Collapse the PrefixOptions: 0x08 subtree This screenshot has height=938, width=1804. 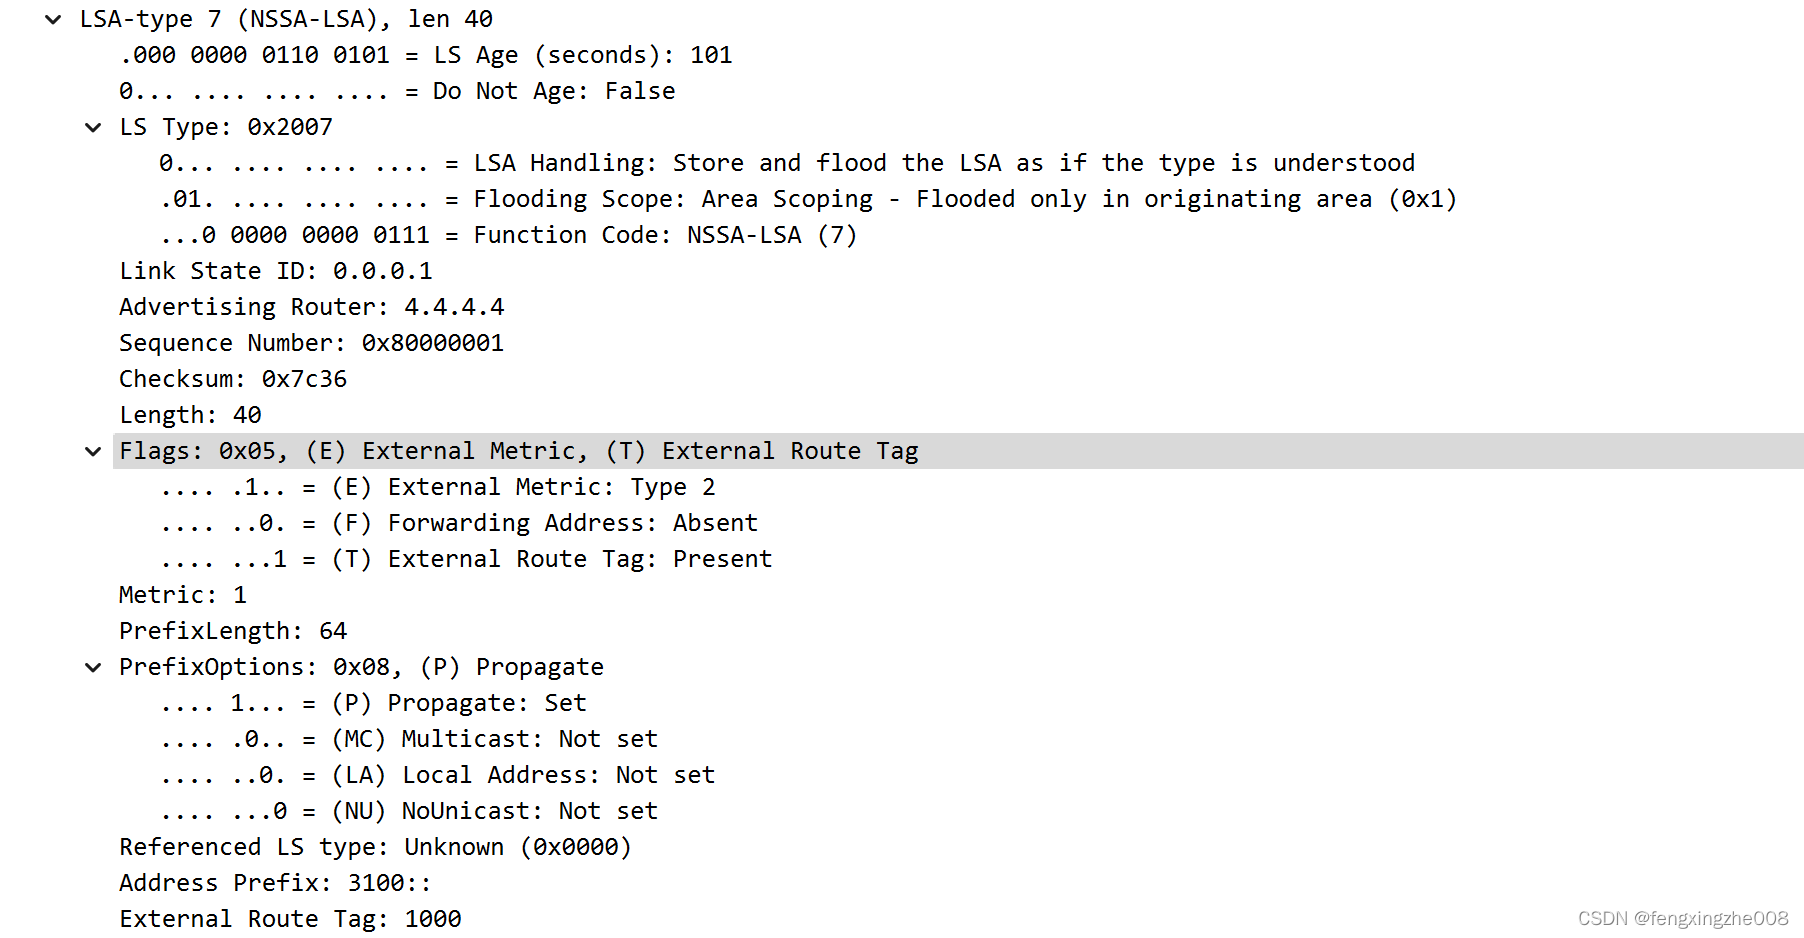93,666
